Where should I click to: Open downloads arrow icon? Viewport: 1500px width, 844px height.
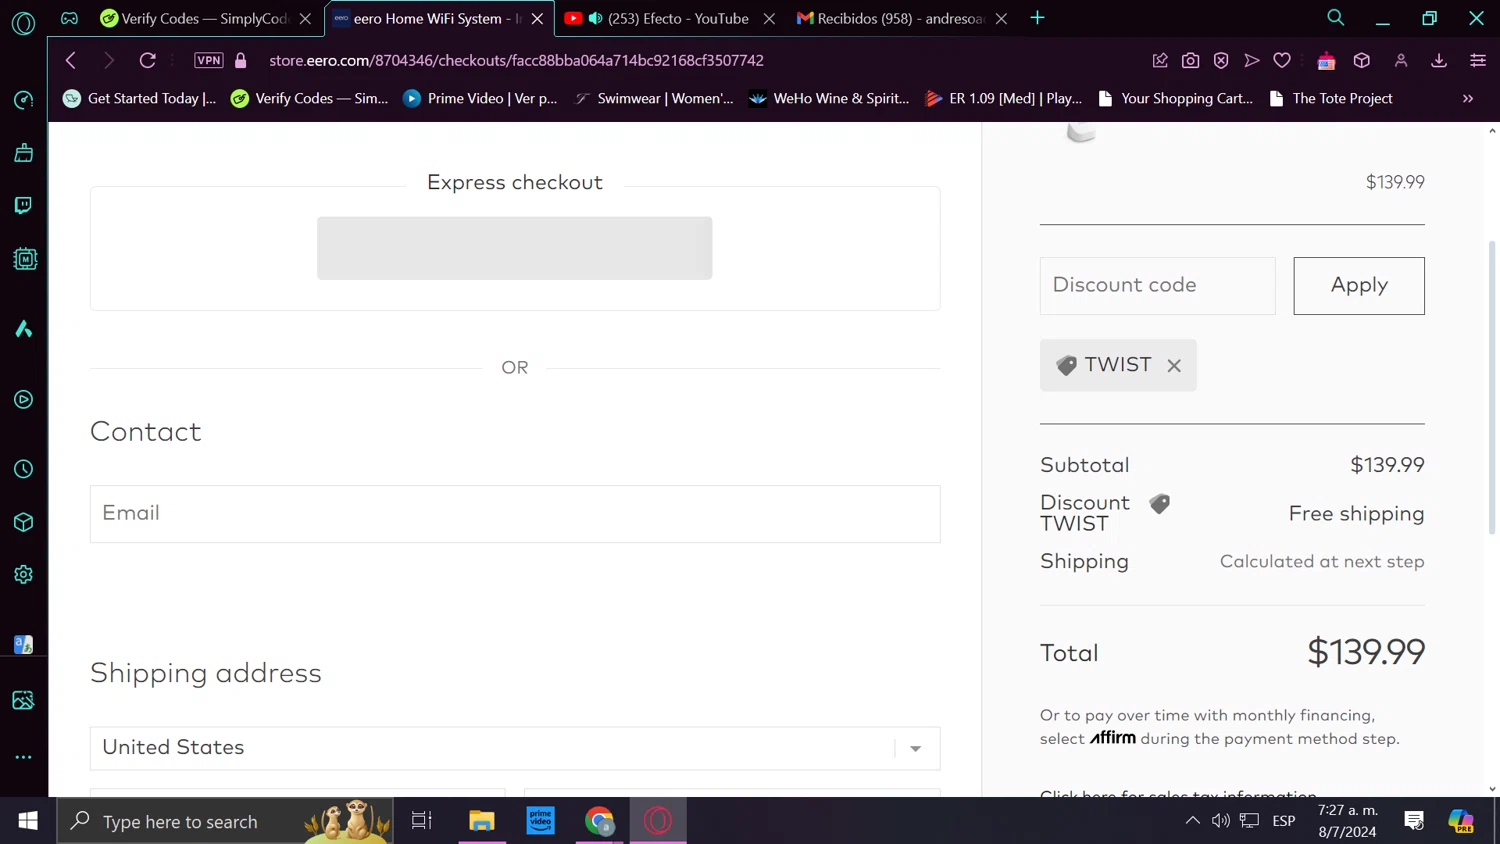1439,60
